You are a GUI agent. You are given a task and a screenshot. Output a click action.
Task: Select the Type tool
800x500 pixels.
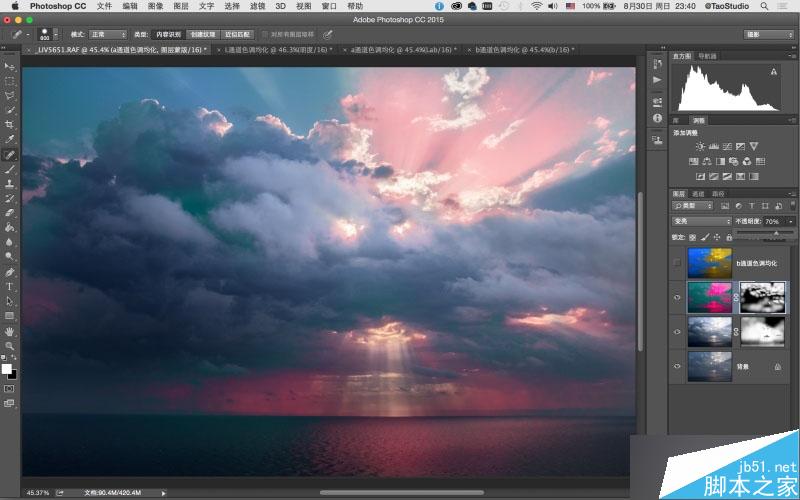click(x=9, y=287)
